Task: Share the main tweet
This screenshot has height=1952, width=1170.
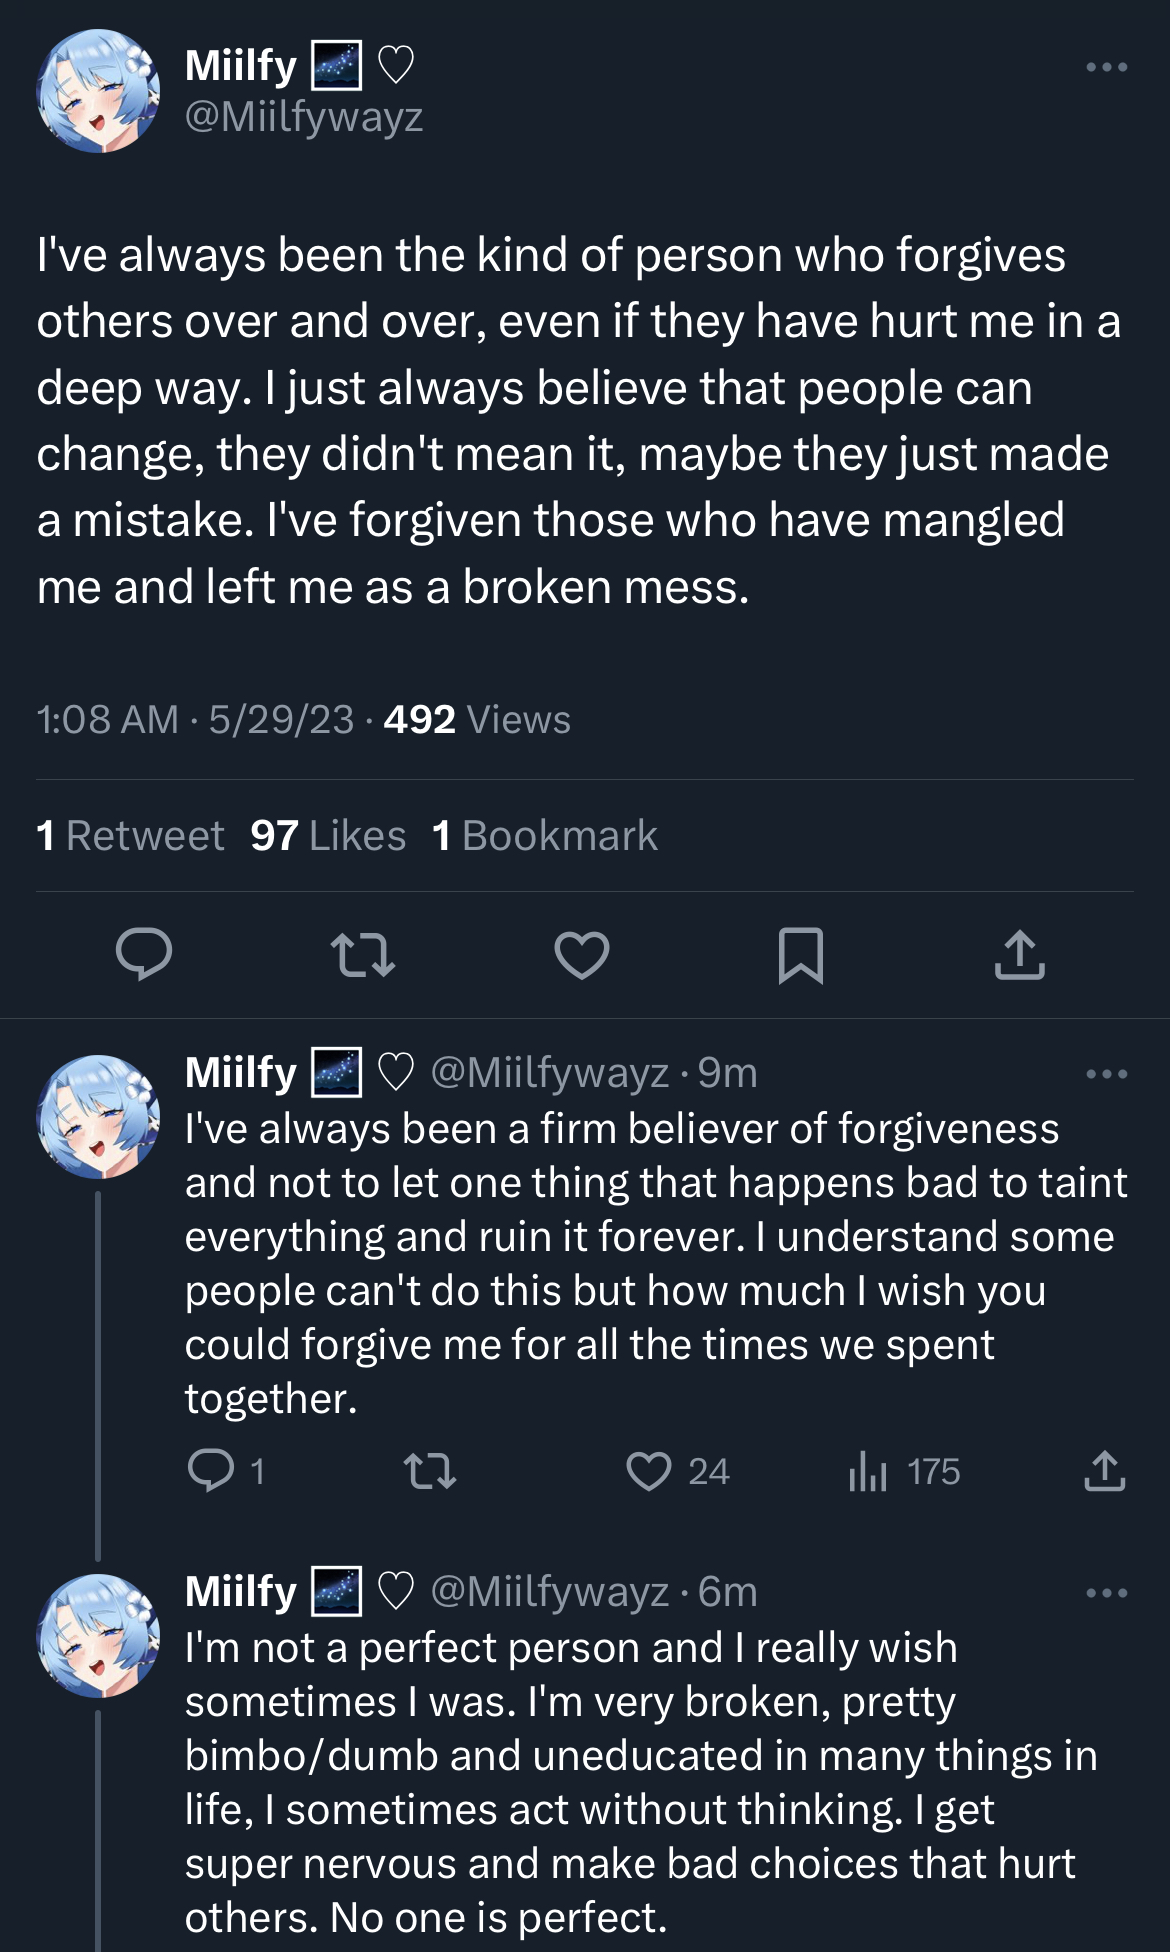Action: pos(1020,954)
